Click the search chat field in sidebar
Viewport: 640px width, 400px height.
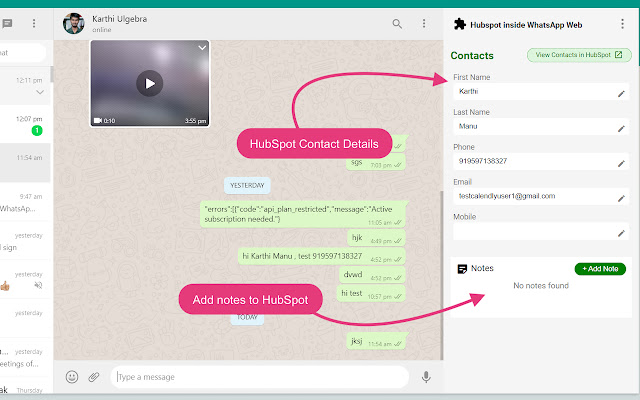[22, 53]
